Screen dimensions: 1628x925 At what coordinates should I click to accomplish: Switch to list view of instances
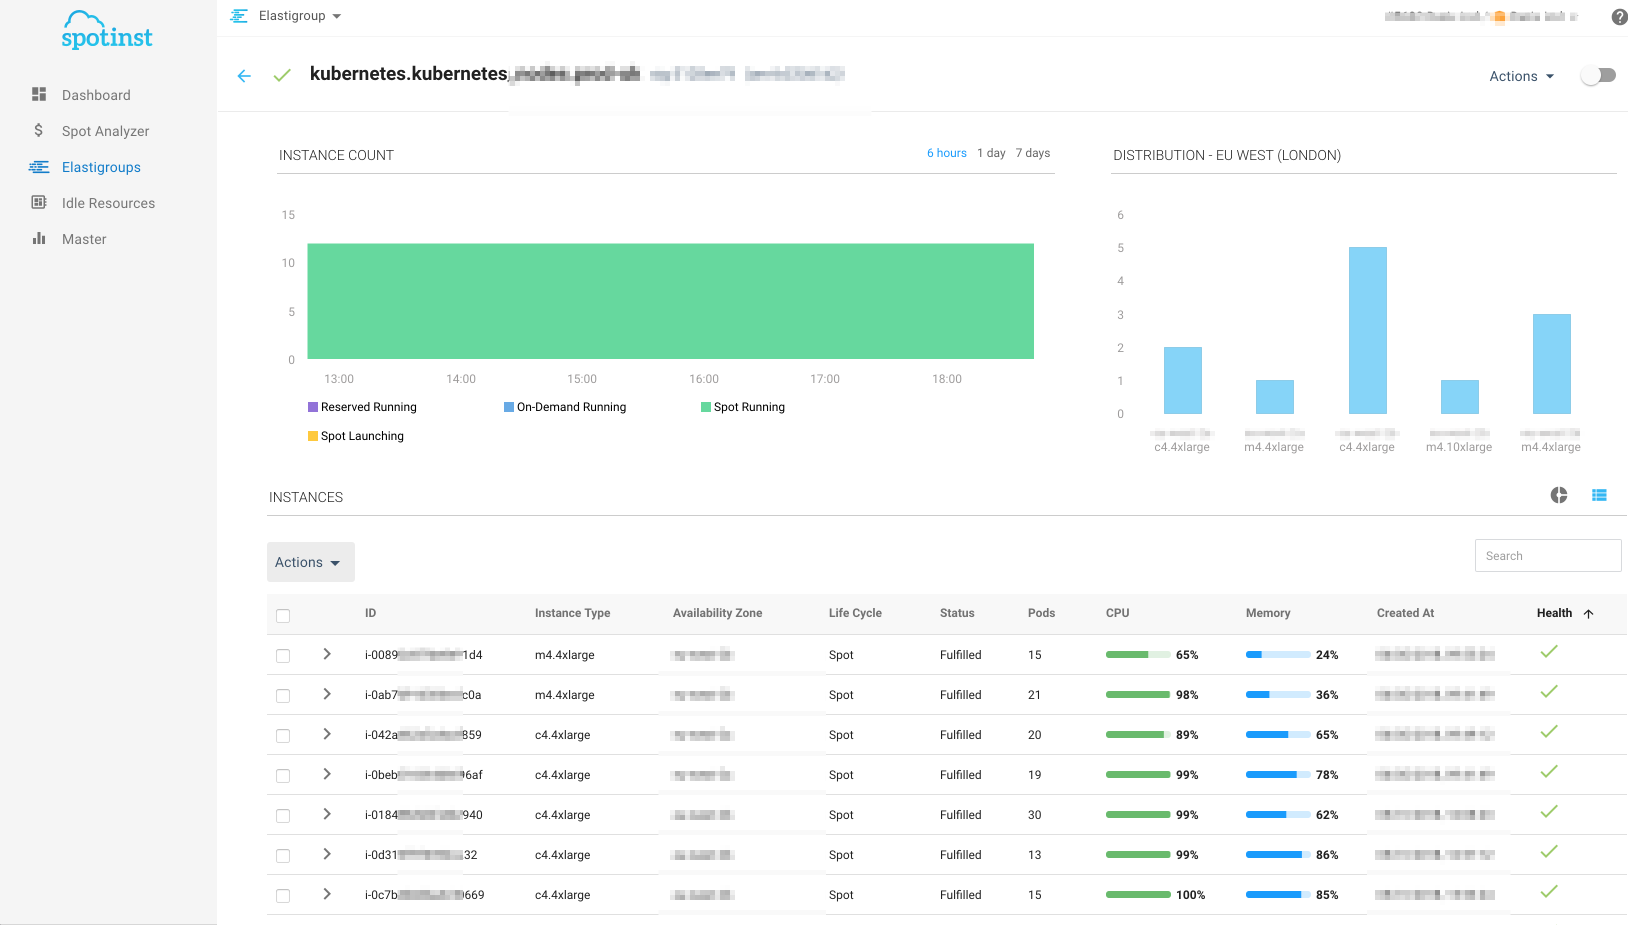click(x=1599, y=495)
